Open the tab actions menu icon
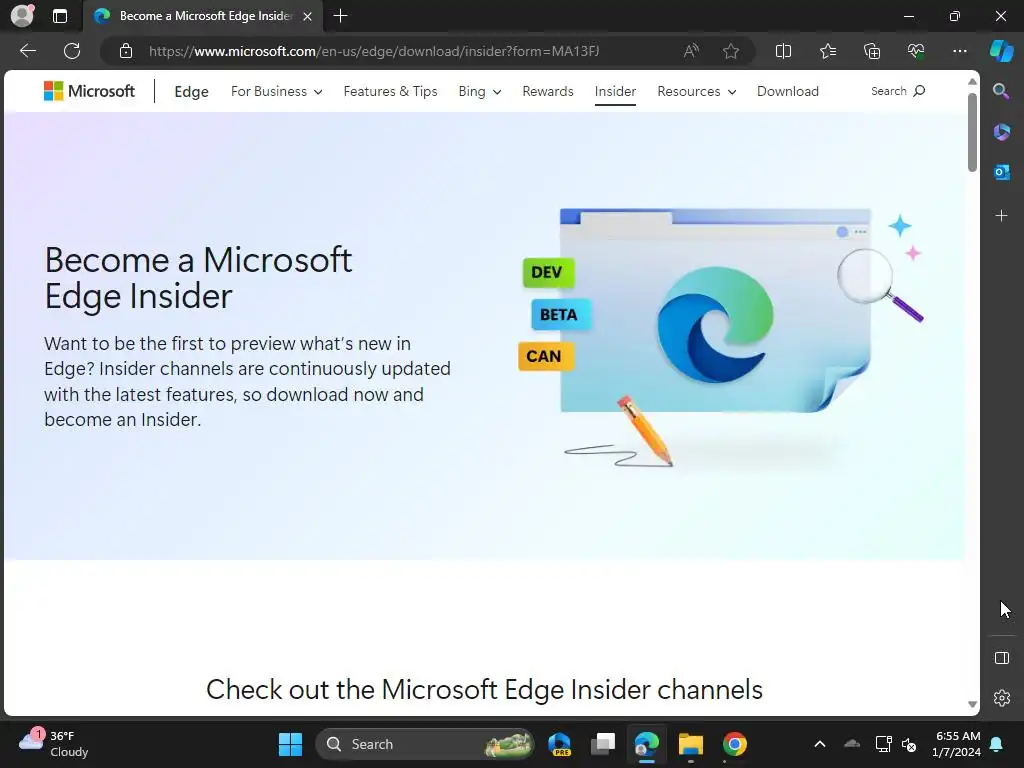The width and height of the screenshot is (1024, 768). point(59,16)
